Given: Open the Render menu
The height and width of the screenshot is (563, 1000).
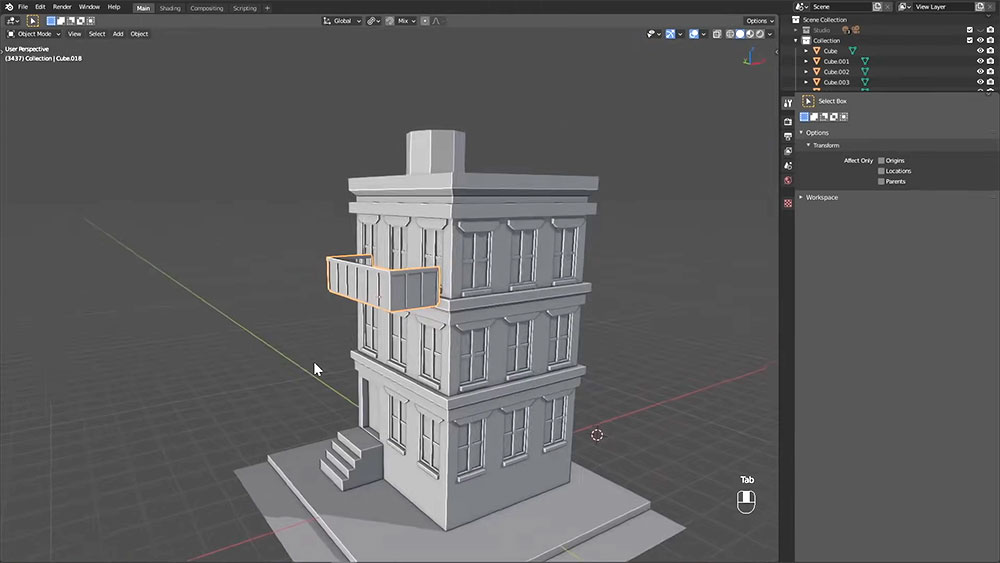Looking at the screenshot, I should pyautogui.click(x=62, y=7).
